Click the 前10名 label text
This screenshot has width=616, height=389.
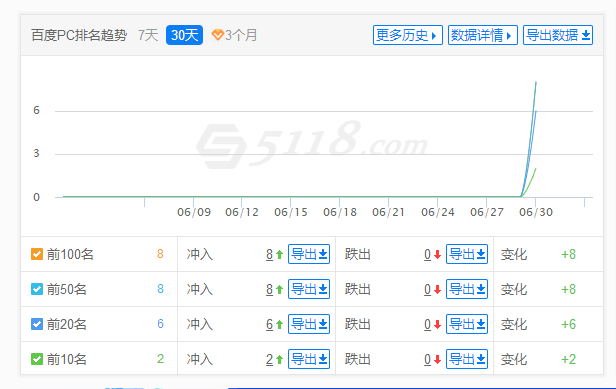(x=66, y=359)
